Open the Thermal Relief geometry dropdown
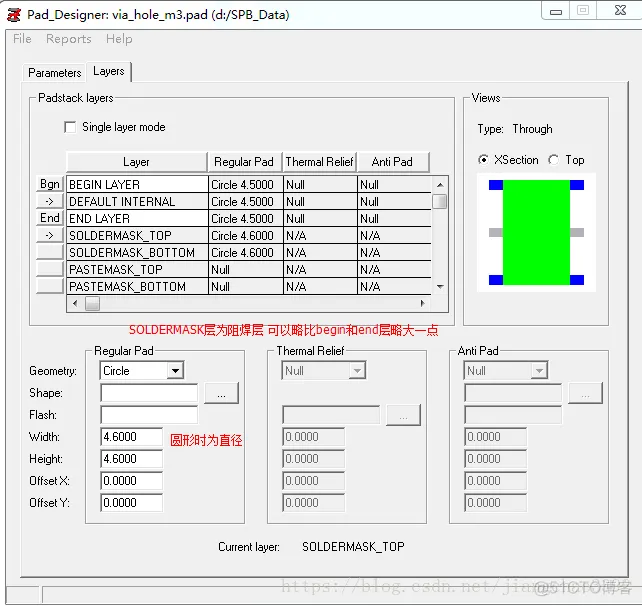This screenshot has width=642, height=606. (x=357, y=371)
